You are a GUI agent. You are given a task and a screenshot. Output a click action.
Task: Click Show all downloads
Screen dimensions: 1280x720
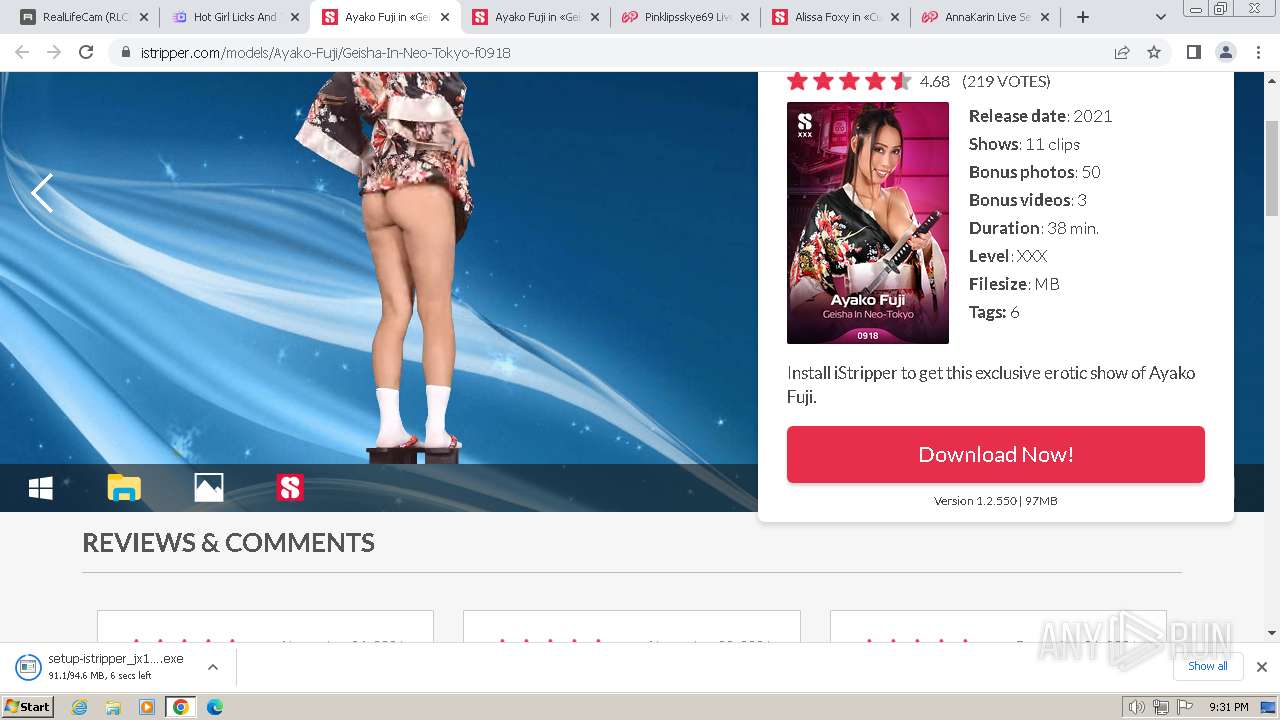[x=1208, y=666]
